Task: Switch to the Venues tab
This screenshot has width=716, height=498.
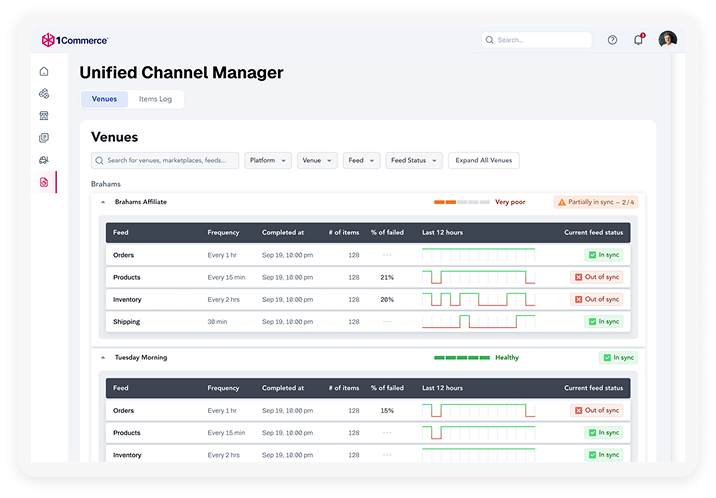Action: pos(104,99)
